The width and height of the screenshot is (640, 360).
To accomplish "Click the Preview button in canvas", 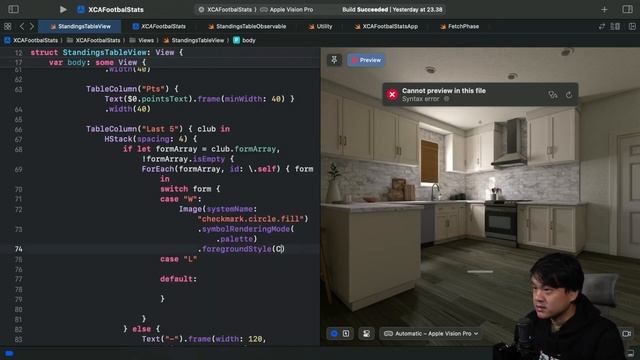I will click(366, 60).
